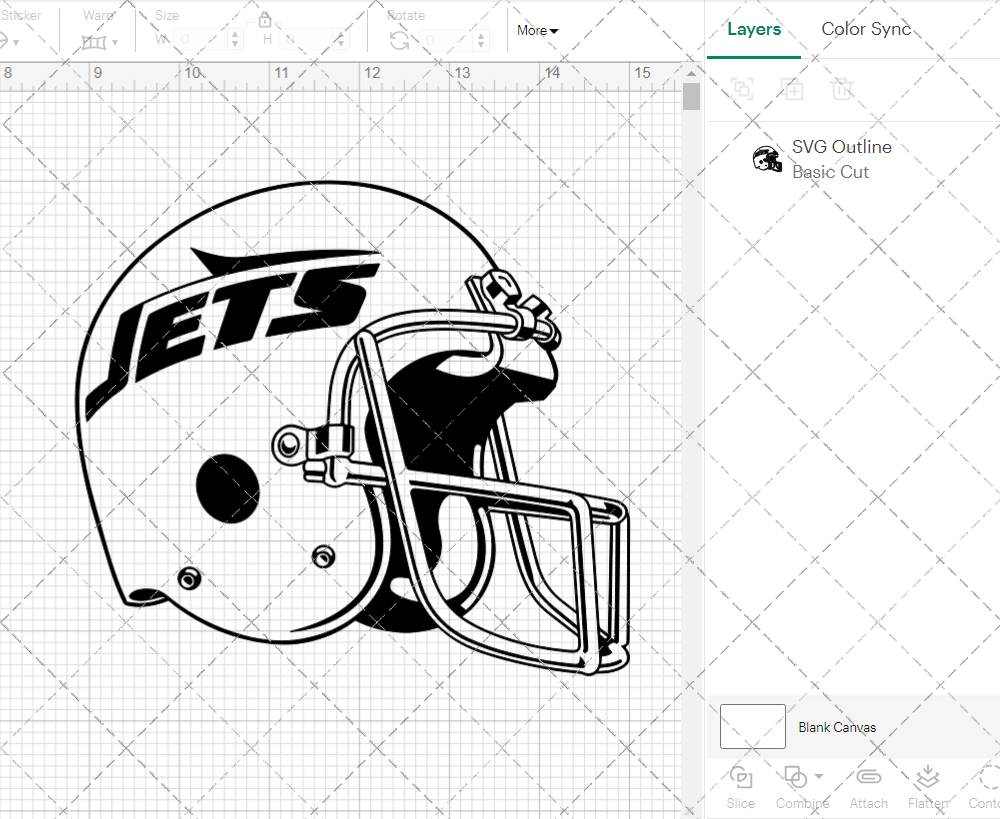This screenshot has width=1000, height=819.
Task: Click the Group icon in Layers panel
Action: tap(743, 89)
